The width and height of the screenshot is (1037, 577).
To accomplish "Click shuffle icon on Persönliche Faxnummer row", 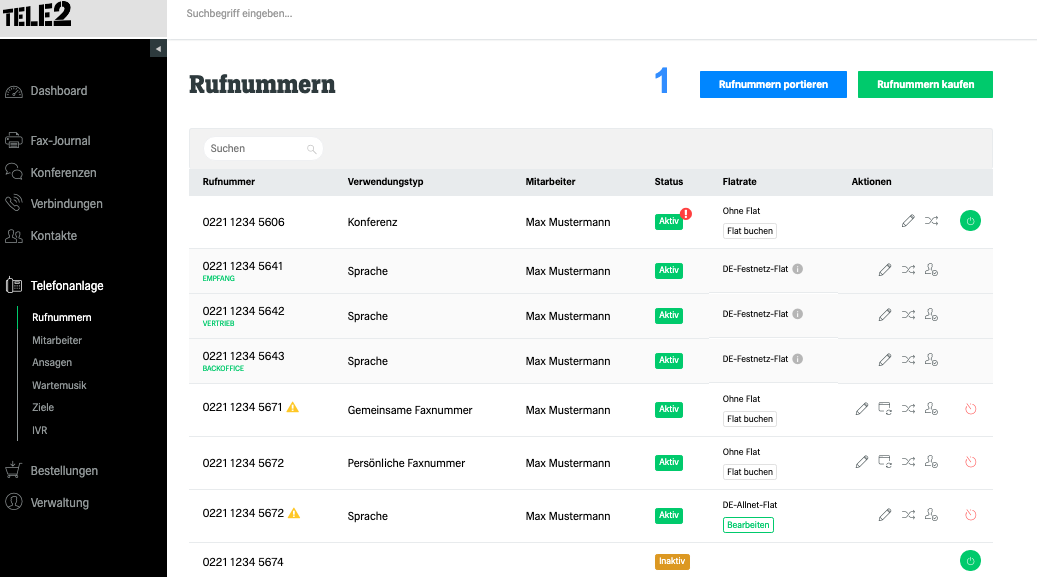I will pyautogui.click(x=908, y=462).
